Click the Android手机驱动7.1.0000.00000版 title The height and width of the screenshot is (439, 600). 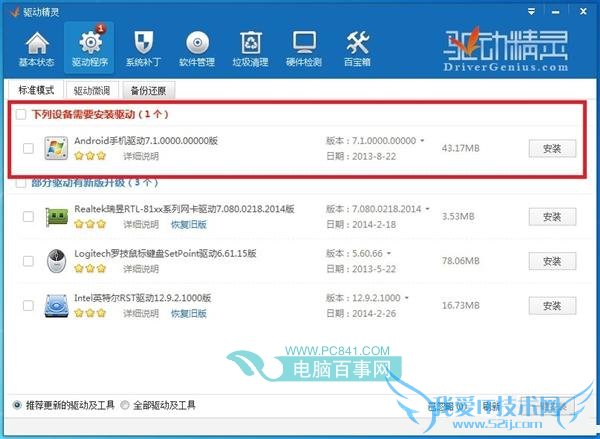pyautogui.click(x=146, y=140)
